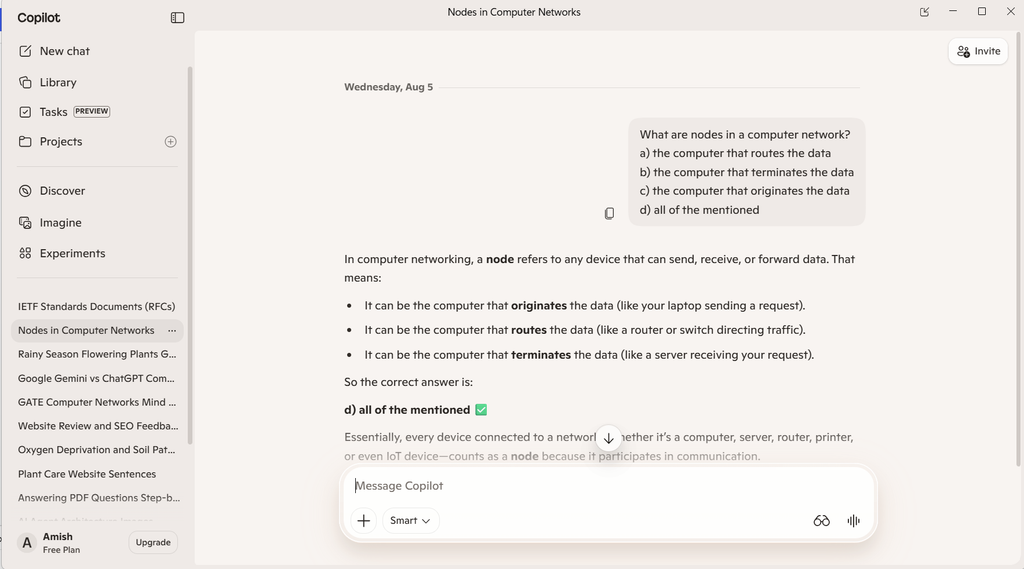Add a new project with plus icon

170,142
